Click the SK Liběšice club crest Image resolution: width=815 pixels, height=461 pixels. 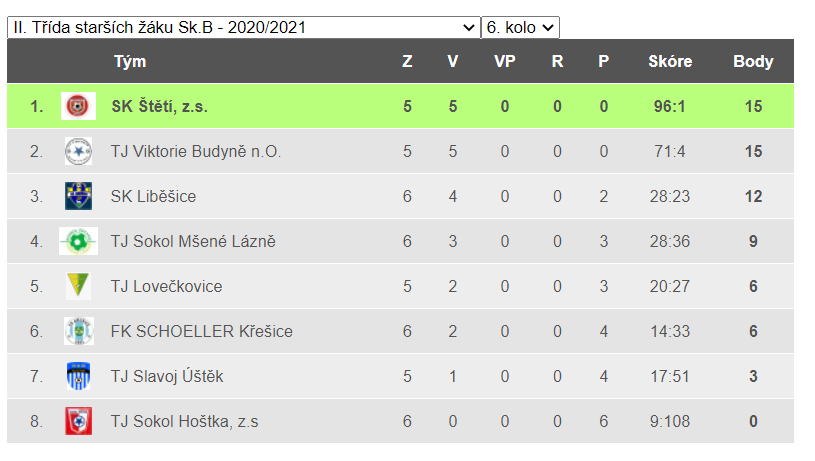pyautogui.click(x=78, y=196)
